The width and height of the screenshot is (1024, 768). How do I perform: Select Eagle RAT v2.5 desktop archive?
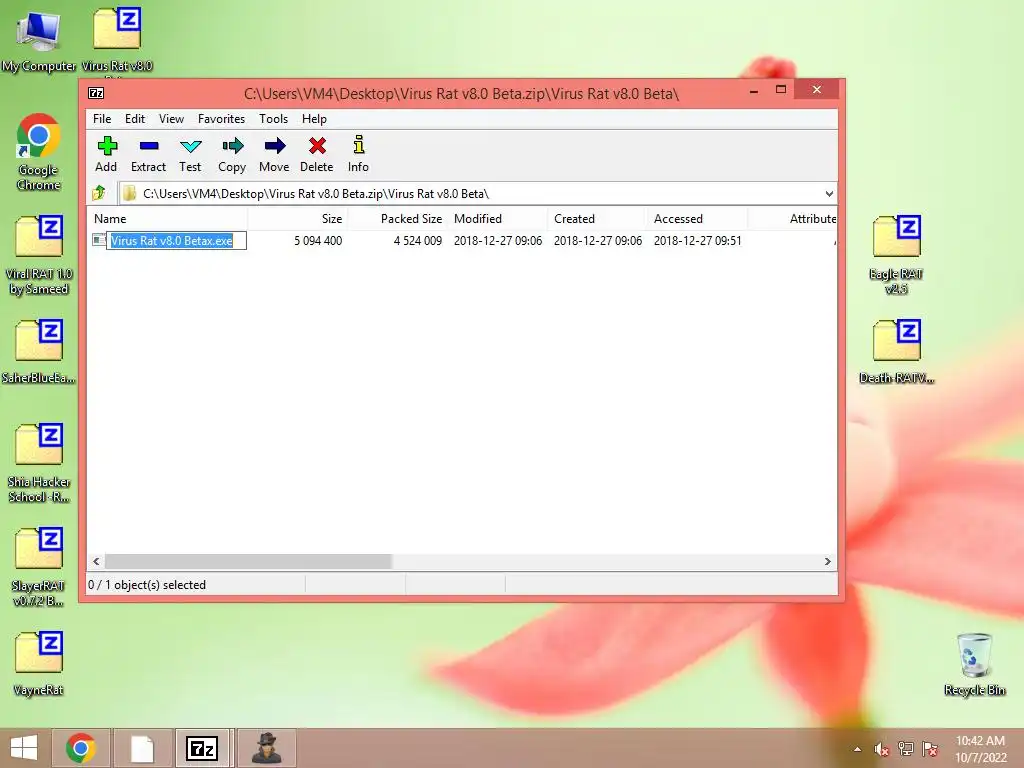tap(897, 255)
